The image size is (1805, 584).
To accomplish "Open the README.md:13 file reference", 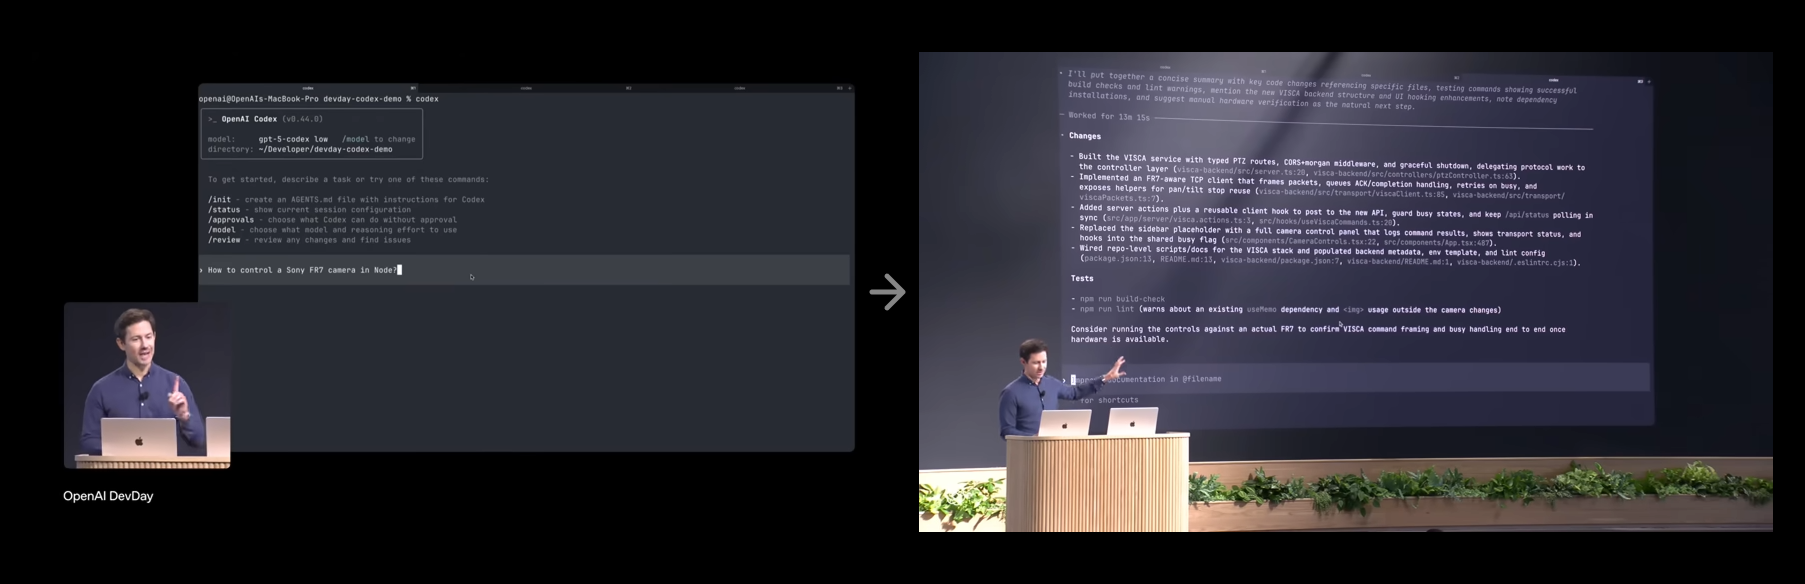I will 1186,260.
